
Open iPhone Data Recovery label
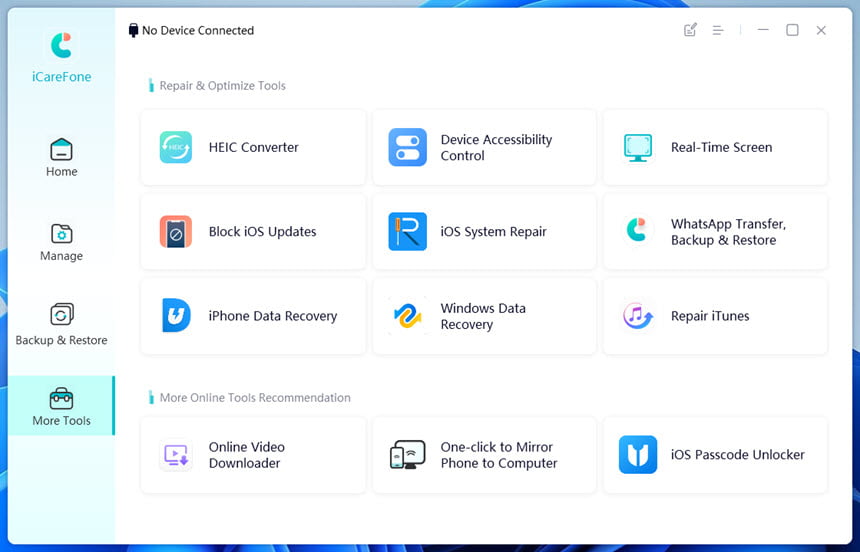(273, 316)
